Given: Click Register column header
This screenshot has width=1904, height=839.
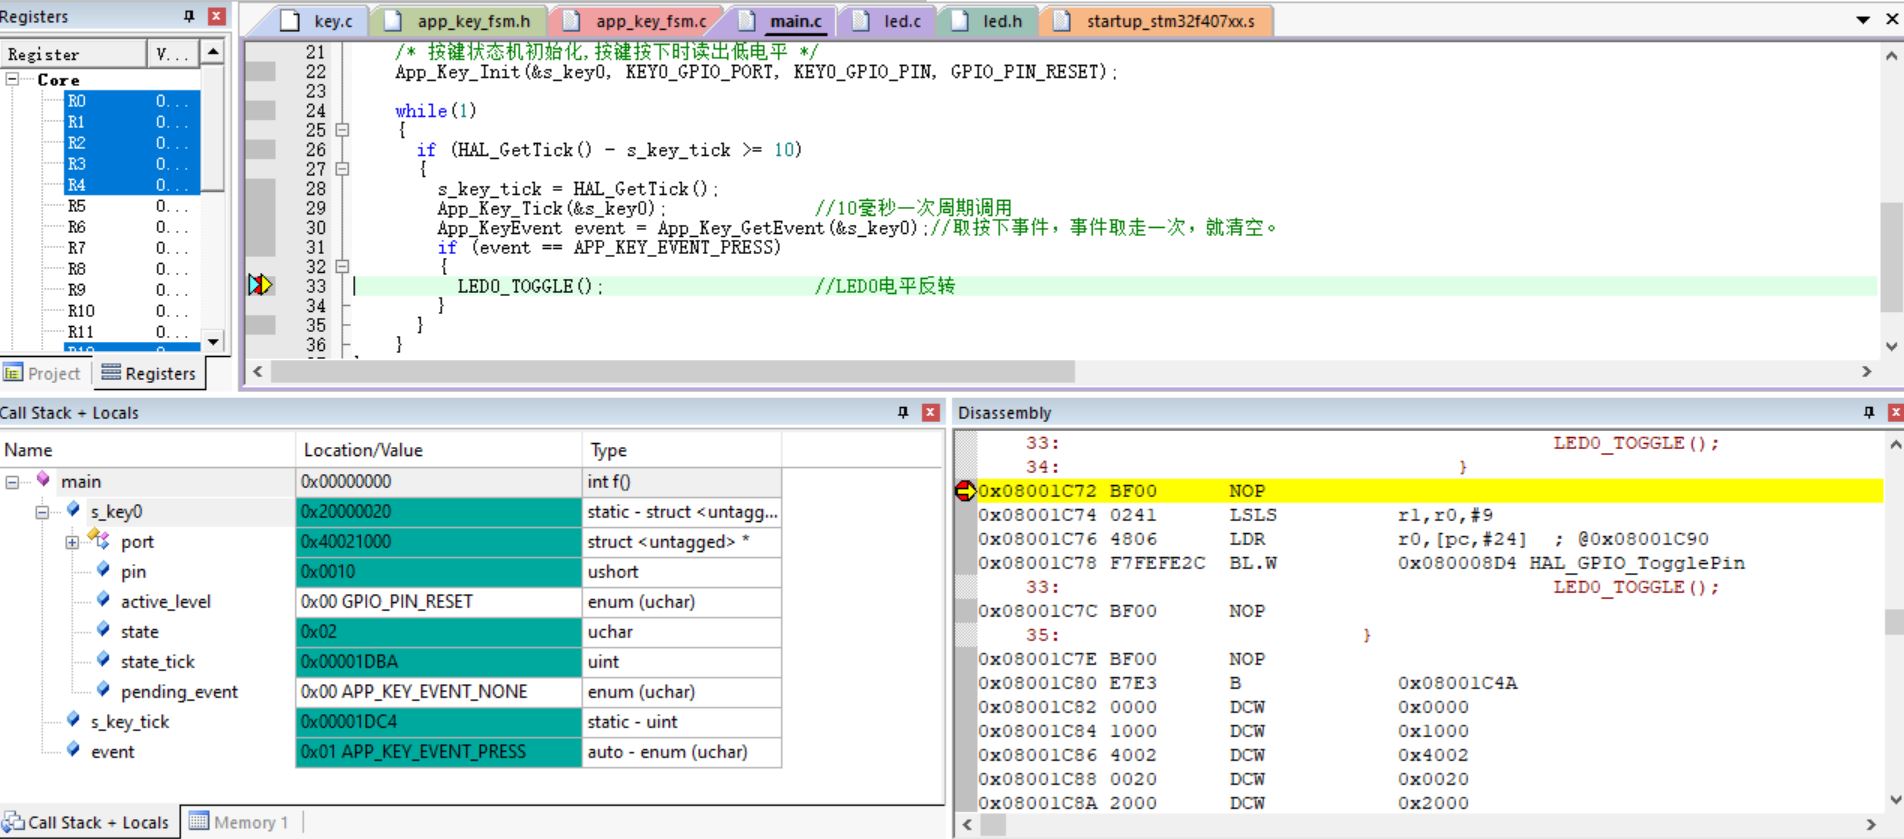Looking at the screenshot, I should click(73, 54).
